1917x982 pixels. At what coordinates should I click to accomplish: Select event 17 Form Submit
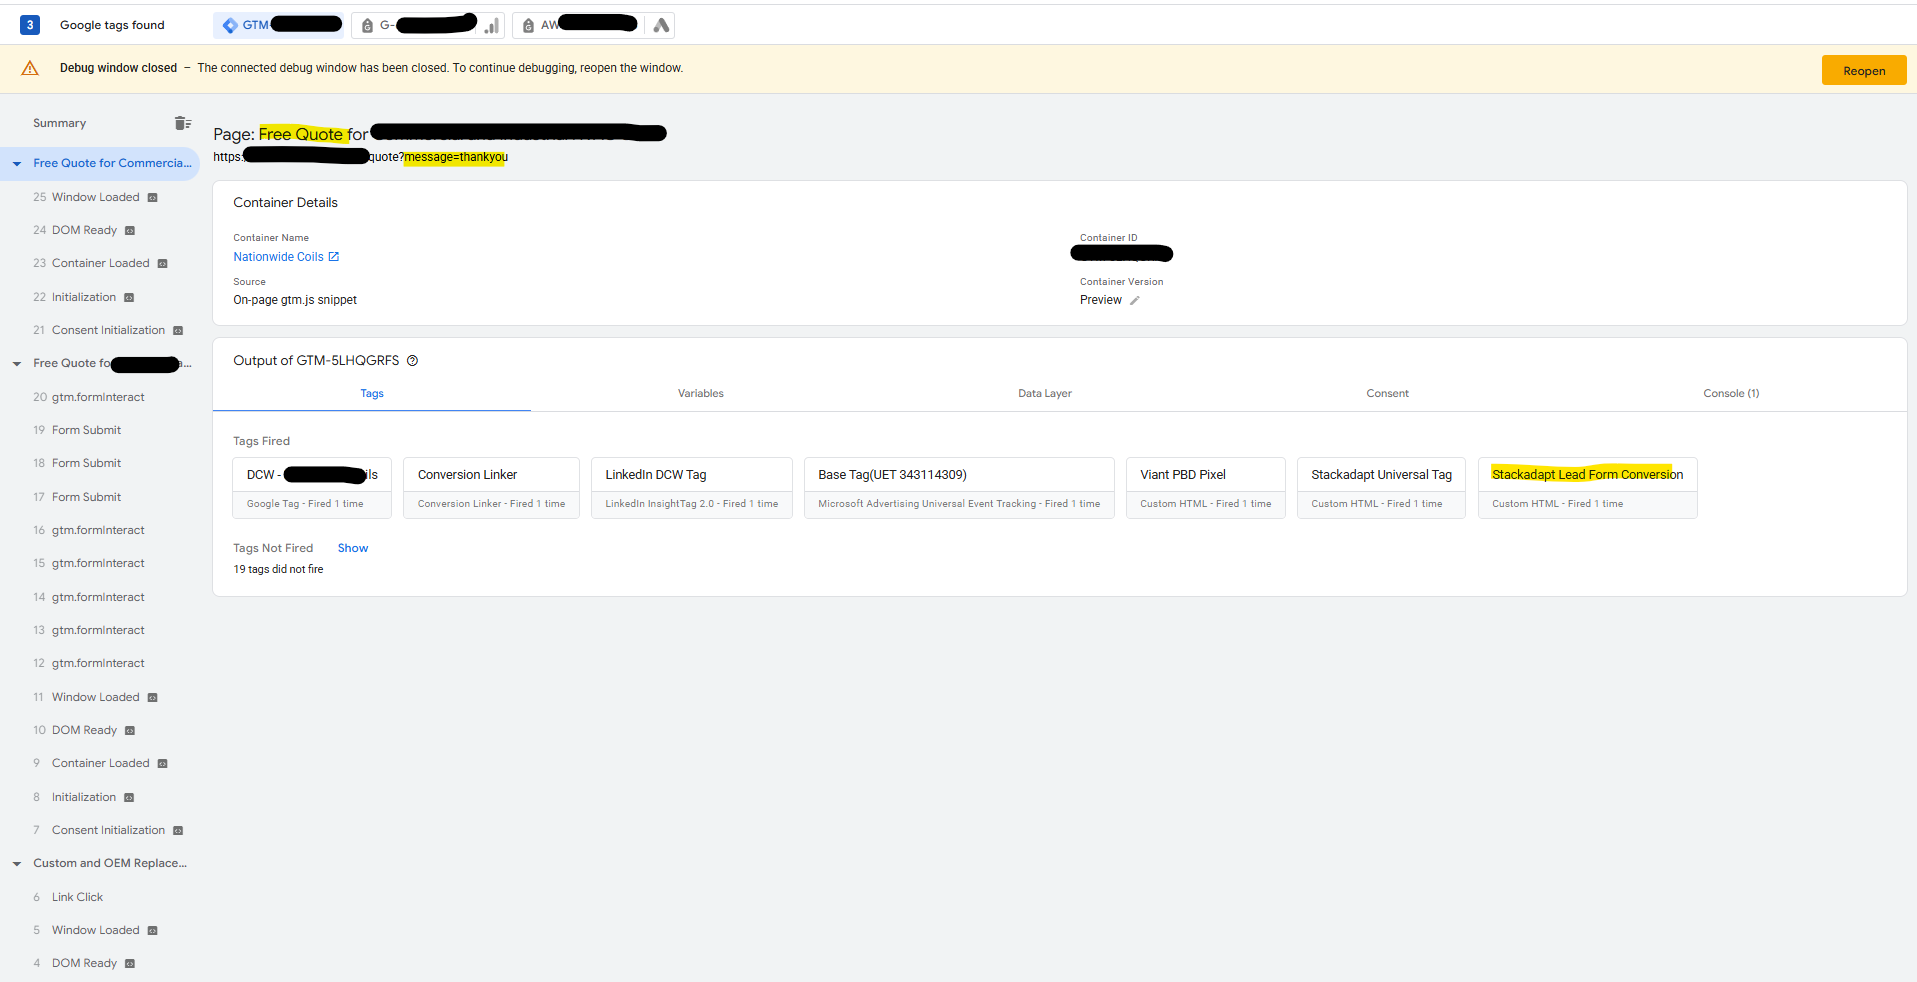(x=86, y=497)
